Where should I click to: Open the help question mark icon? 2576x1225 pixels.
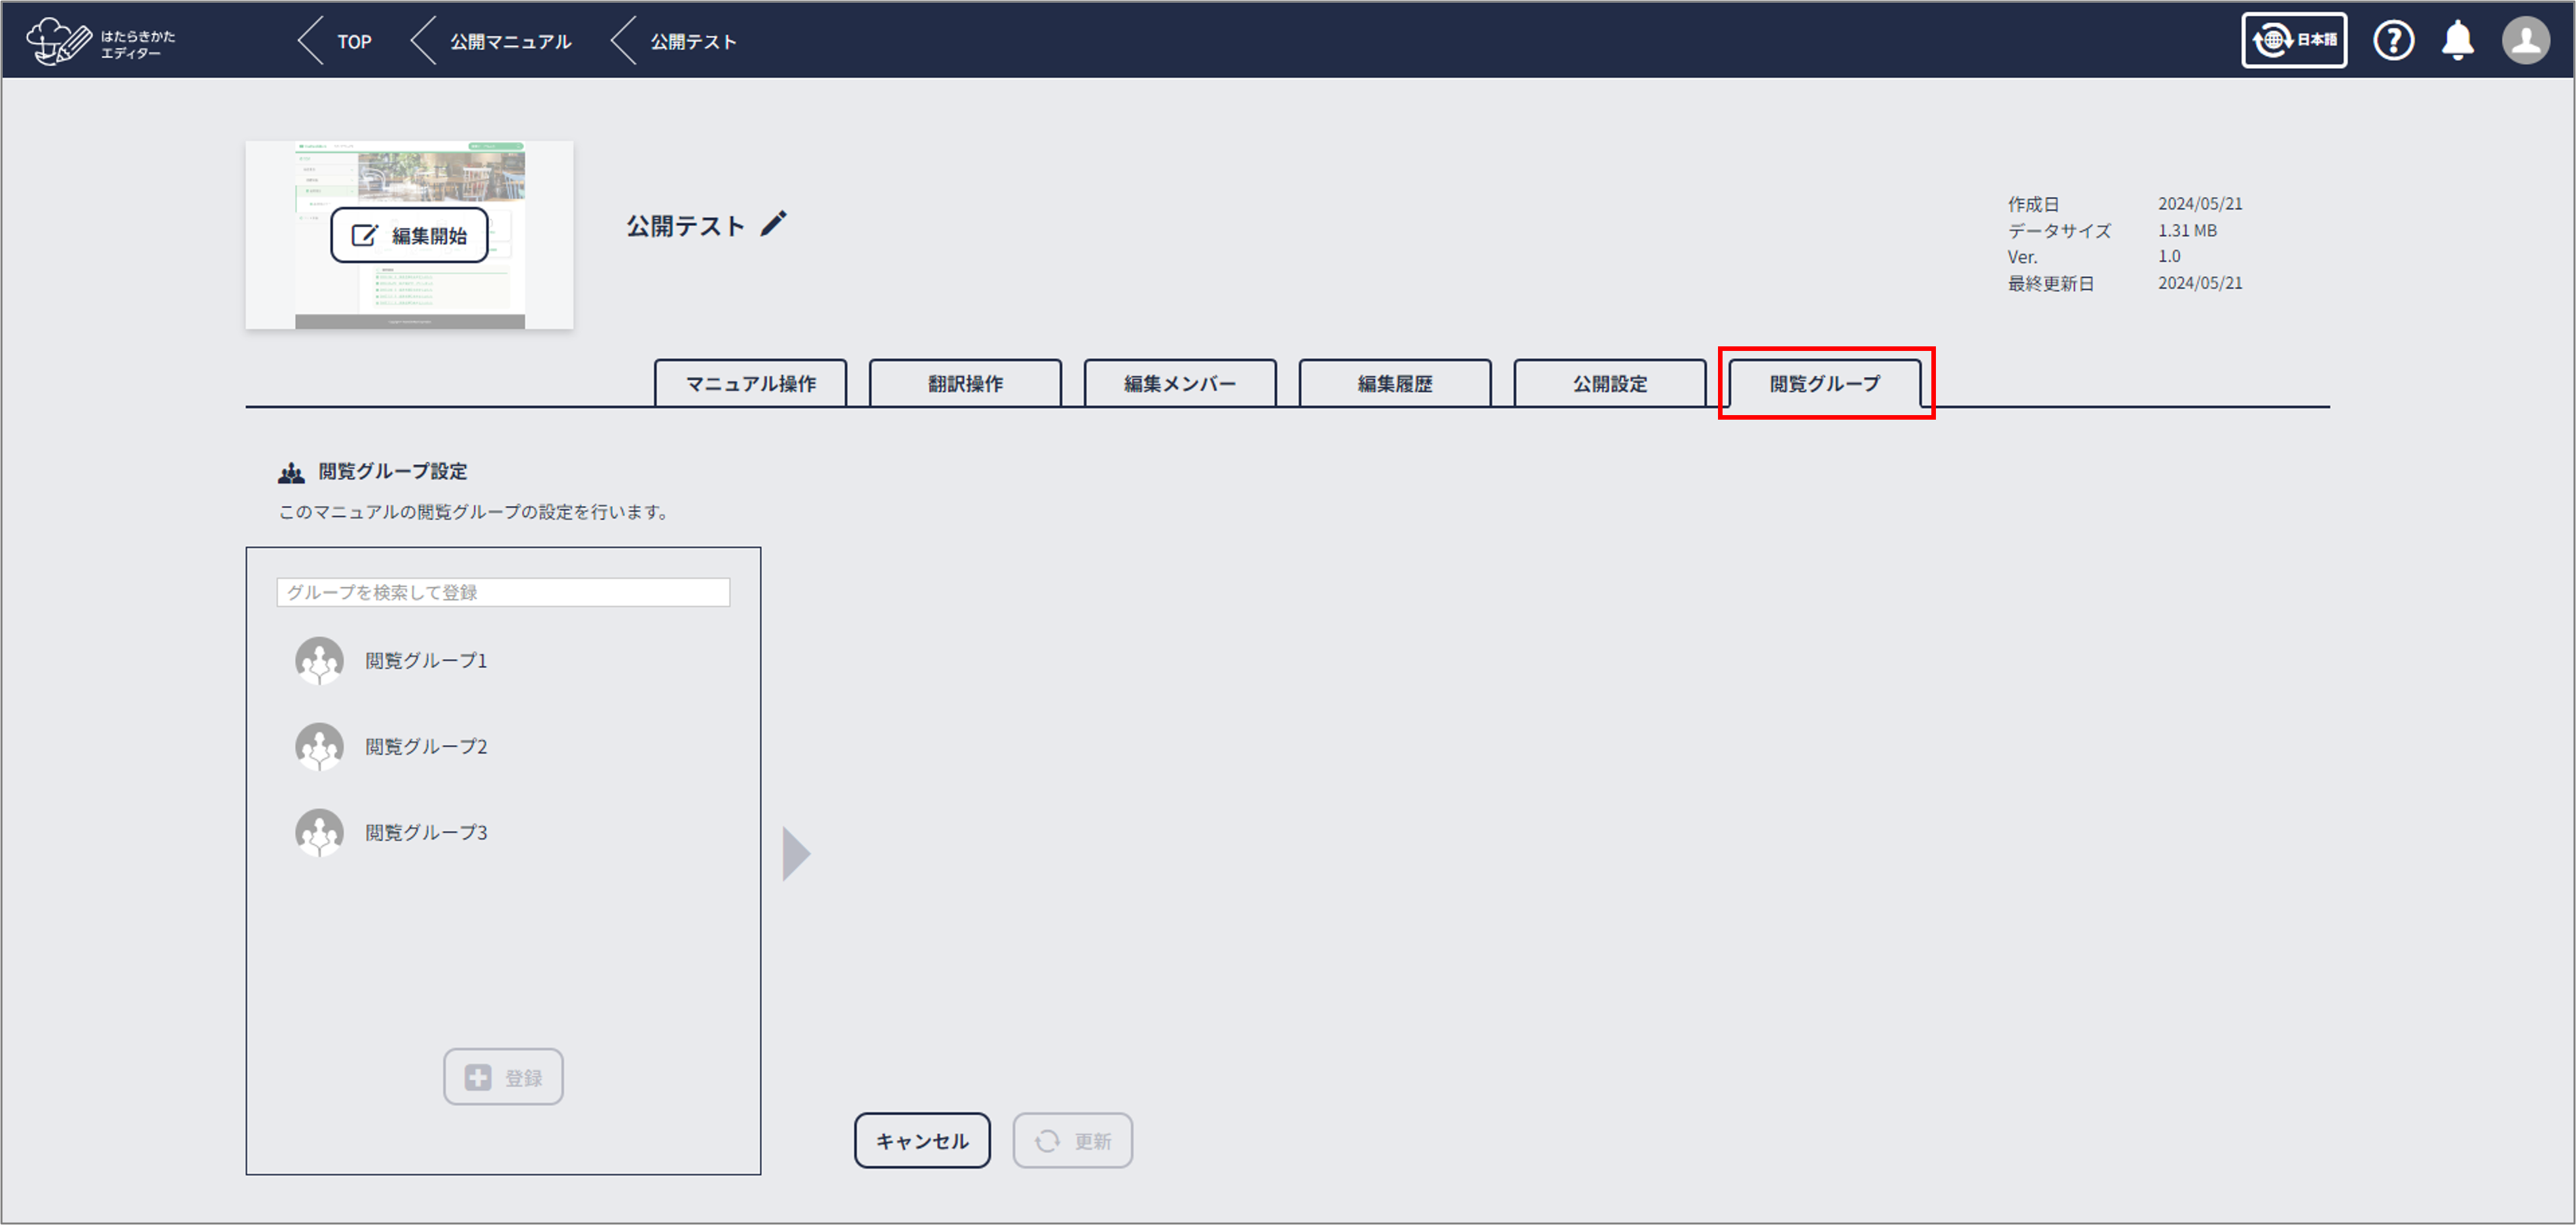pos(2393,41)
